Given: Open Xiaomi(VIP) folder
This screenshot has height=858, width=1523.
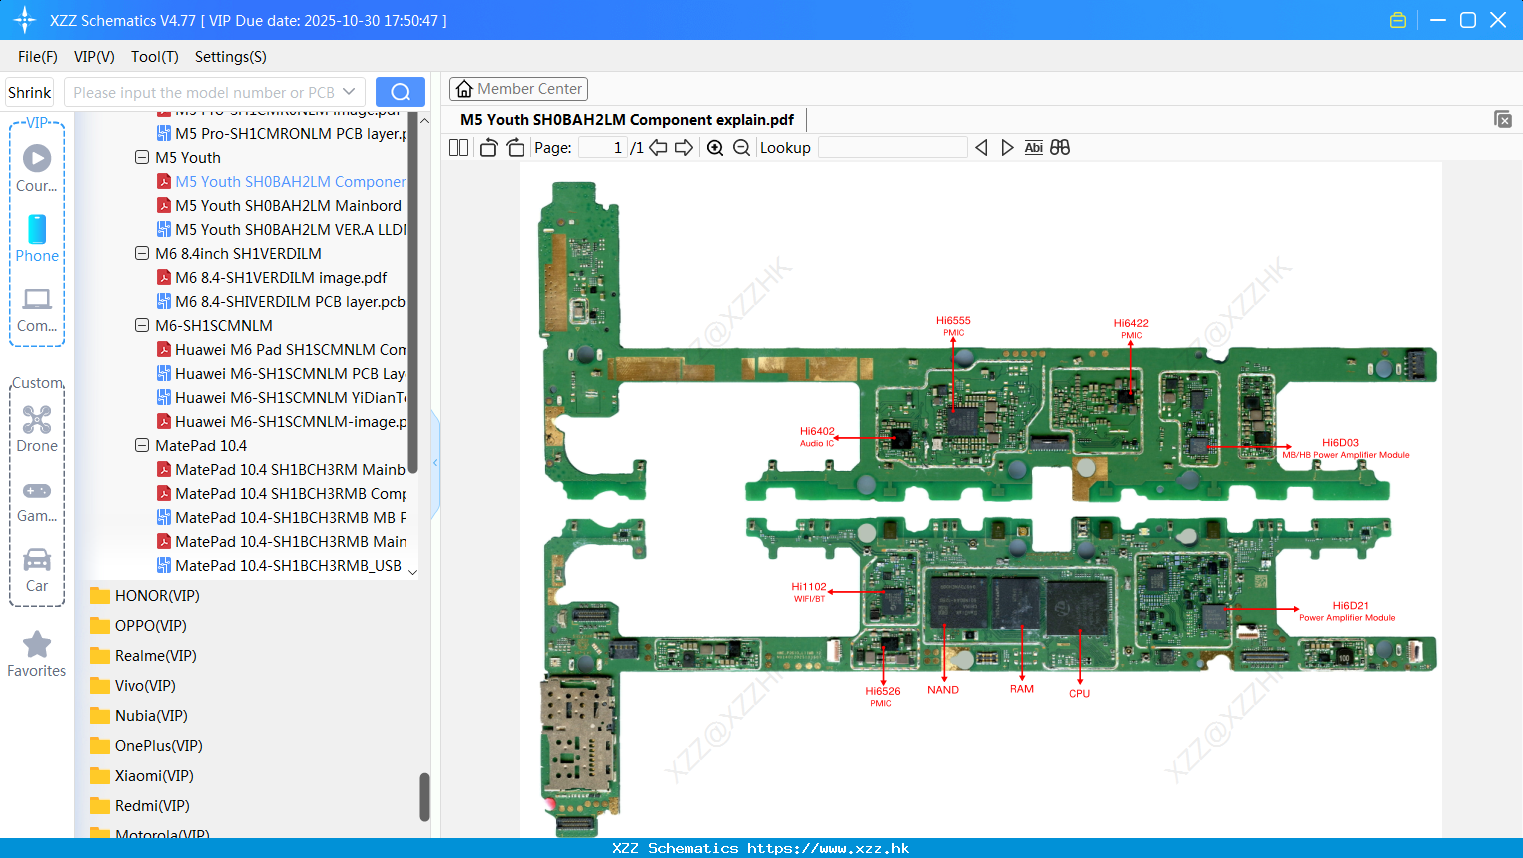Looking at the screenshot, I should [x=142, y=775].
